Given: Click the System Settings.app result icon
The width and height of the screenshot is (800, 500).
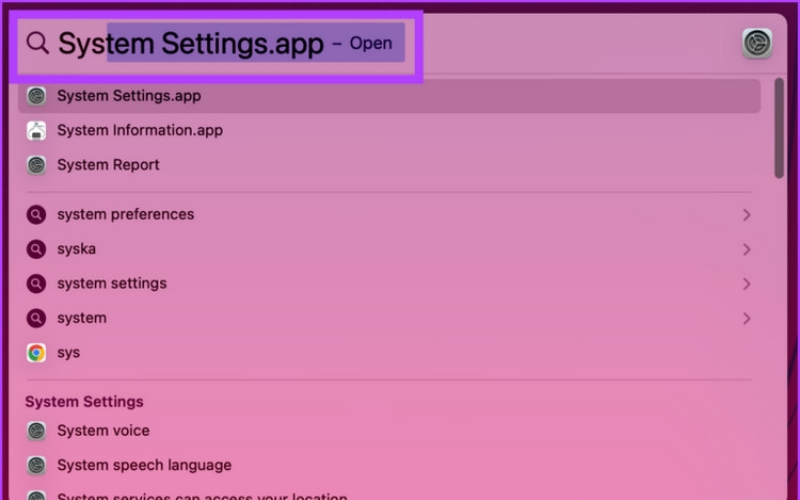Looking at the screenshot, I should click(x=36, y=96).
